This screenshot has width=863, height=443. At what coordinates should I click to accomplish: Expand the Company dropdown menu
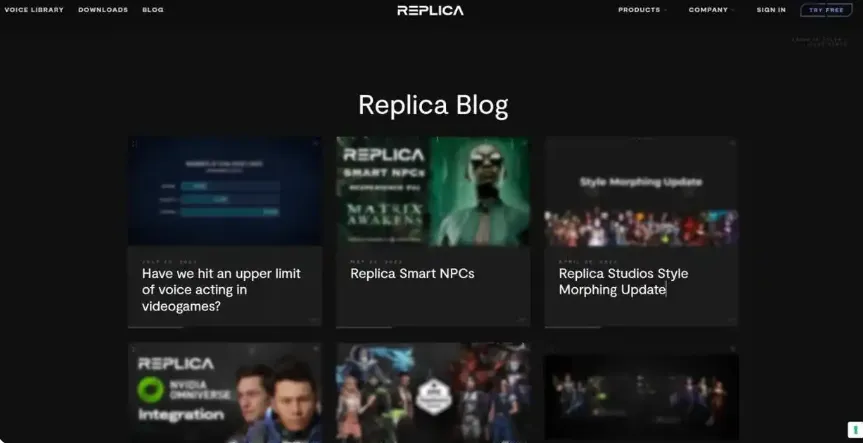point(711,10)
